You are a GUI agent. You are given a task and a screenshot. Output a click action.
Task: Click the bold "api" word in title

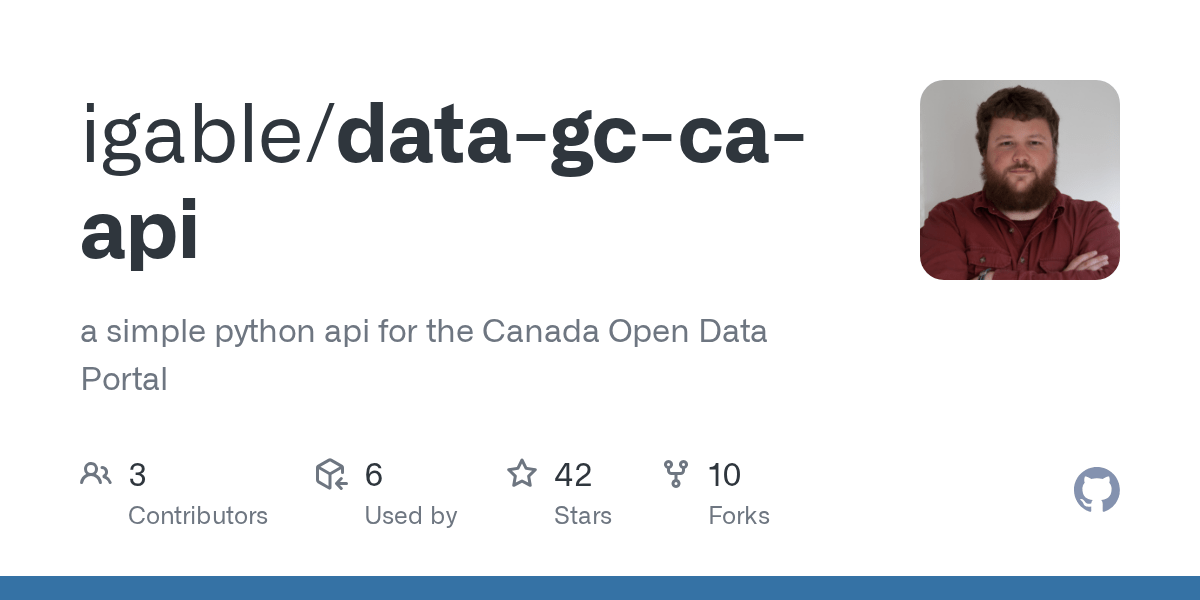[x=140, y=232]
